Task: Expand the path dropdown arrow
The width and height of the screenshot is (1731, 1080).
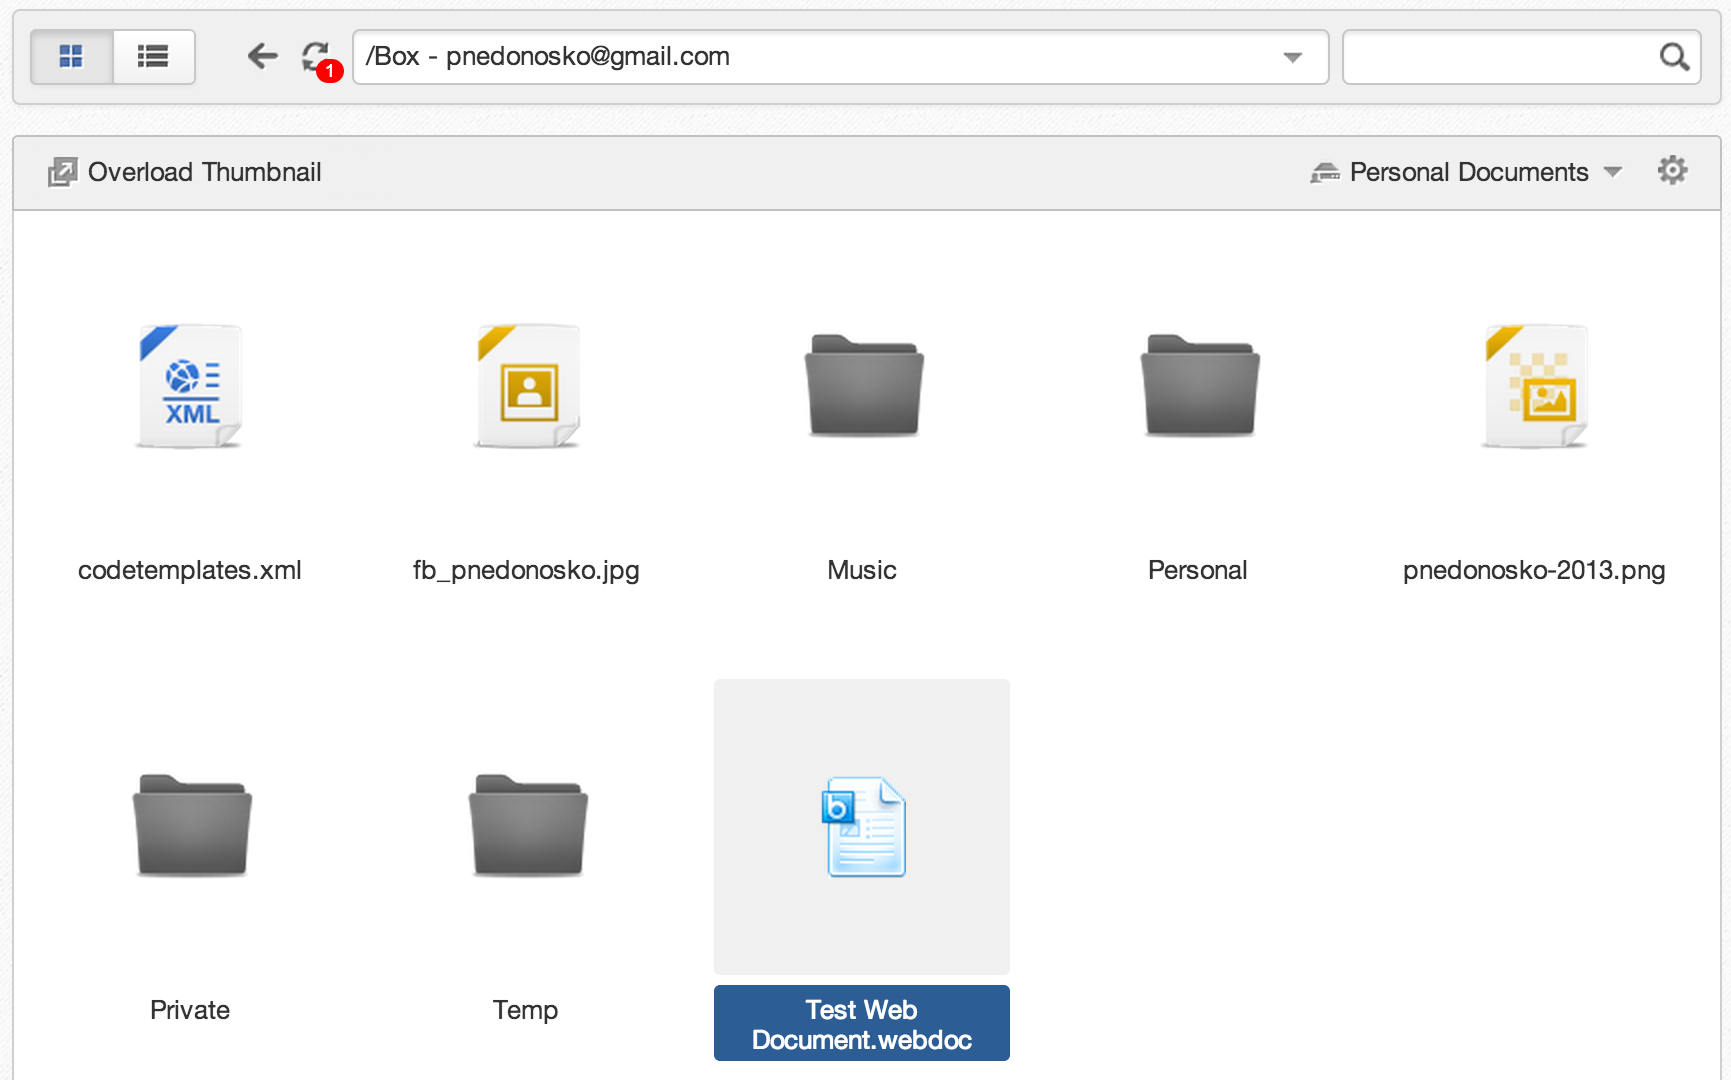Action: [x=1292, y=58]
